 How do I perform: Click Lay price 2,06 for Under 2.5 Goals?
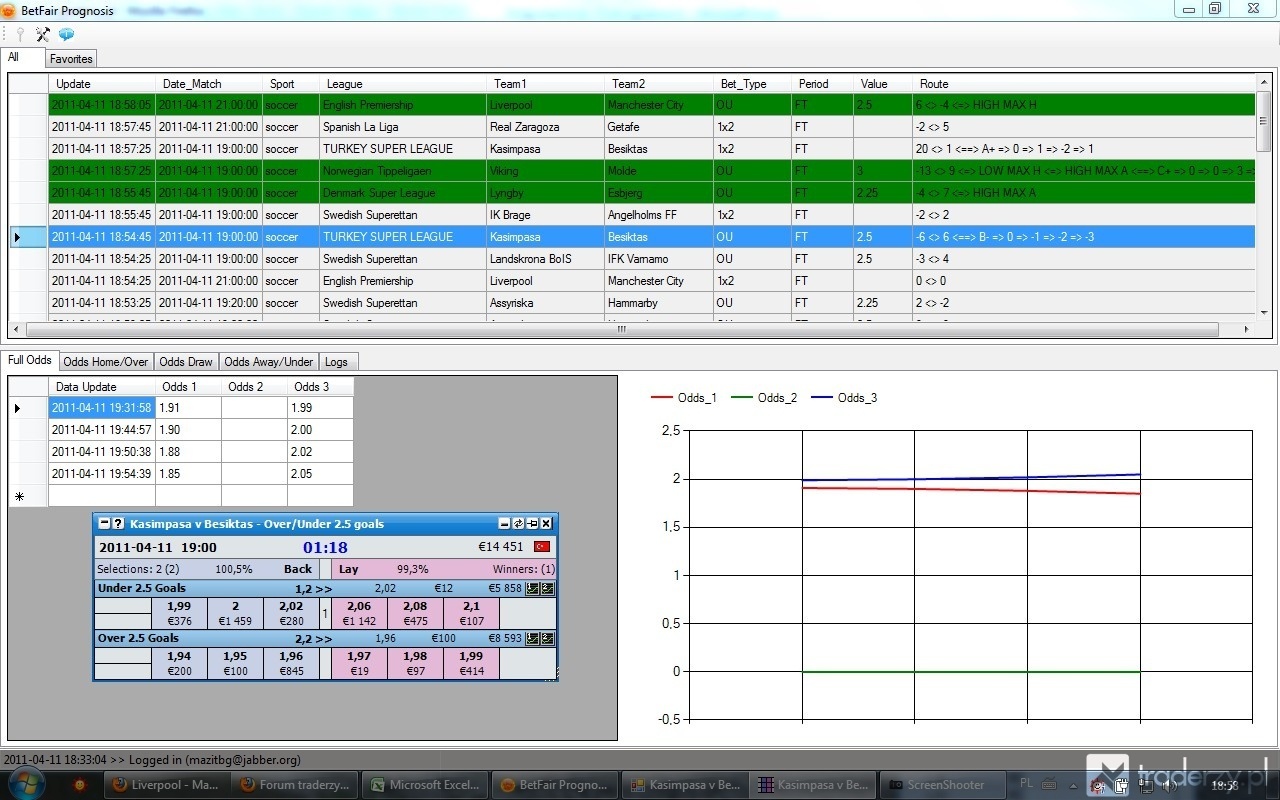[360, 614]
